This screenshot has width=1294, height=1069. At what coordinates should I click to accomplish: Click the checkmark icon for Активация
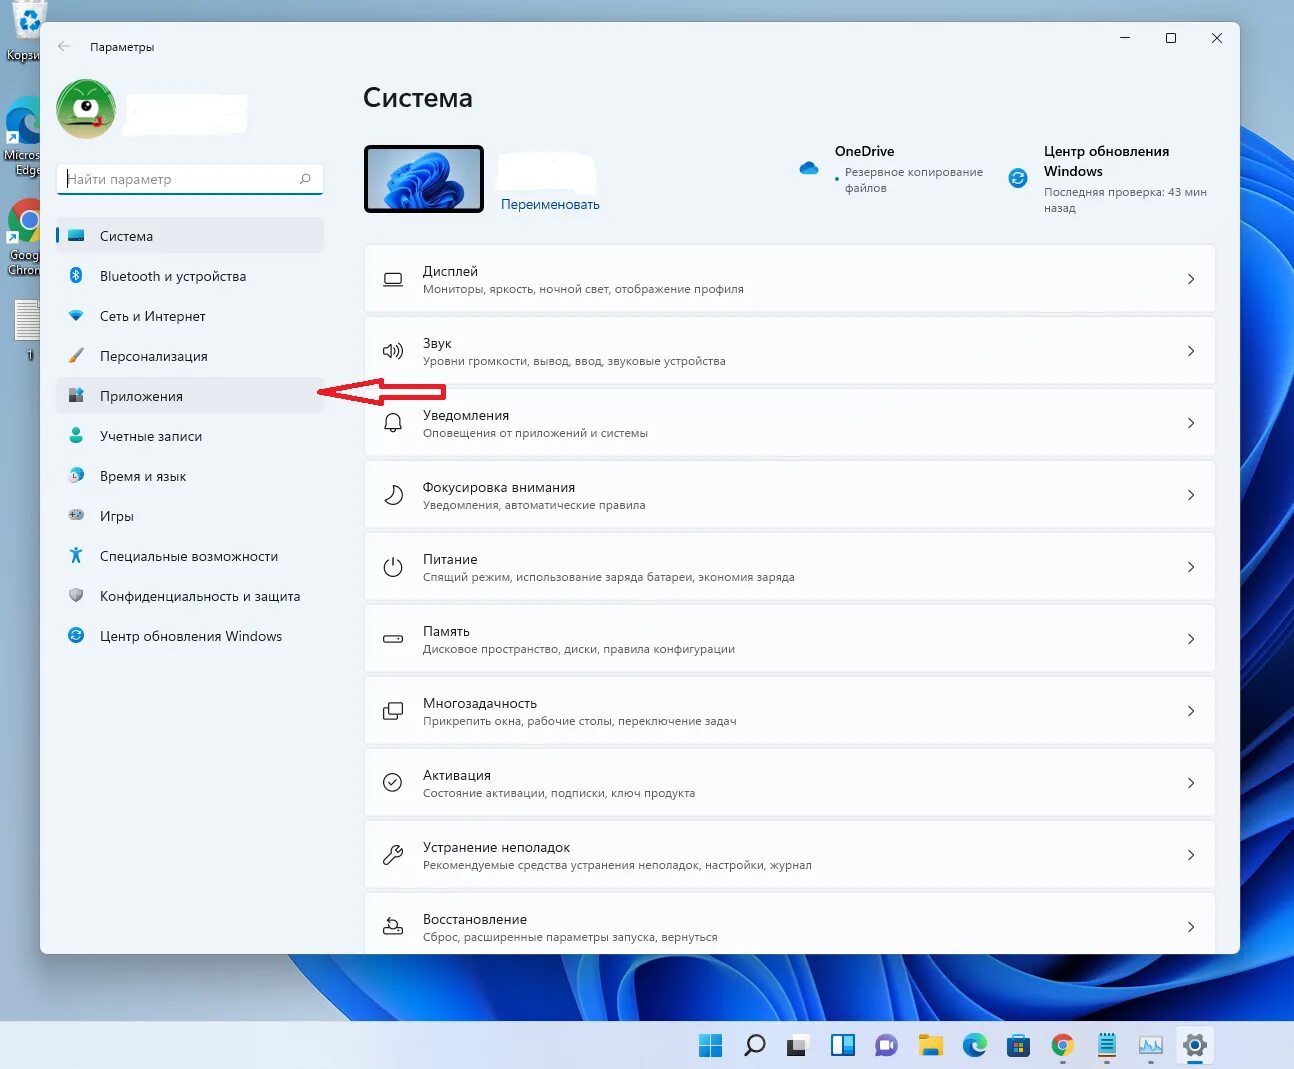(x=393, y=783)
